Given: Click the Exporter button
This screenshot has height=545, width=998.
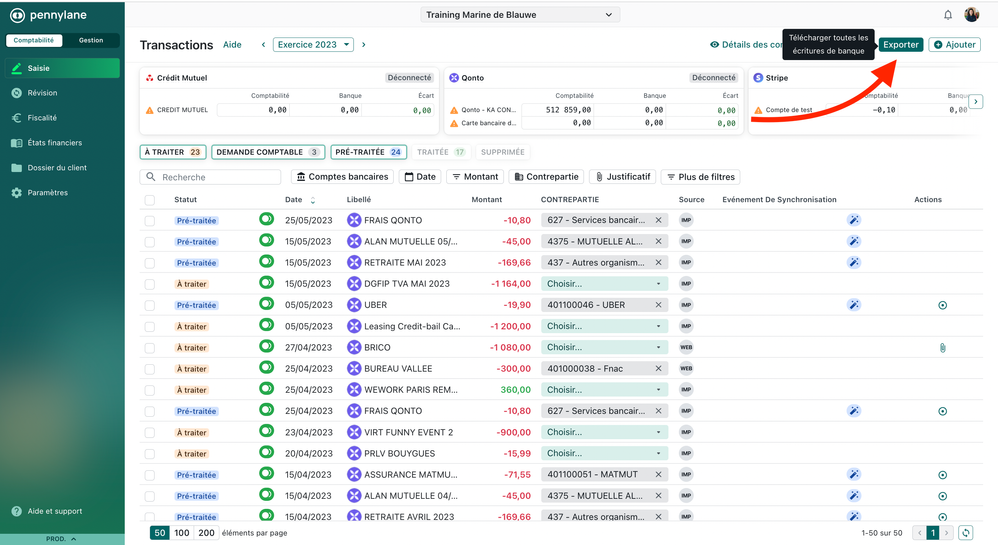Looking at the screenshot, I should pos(900,45).
